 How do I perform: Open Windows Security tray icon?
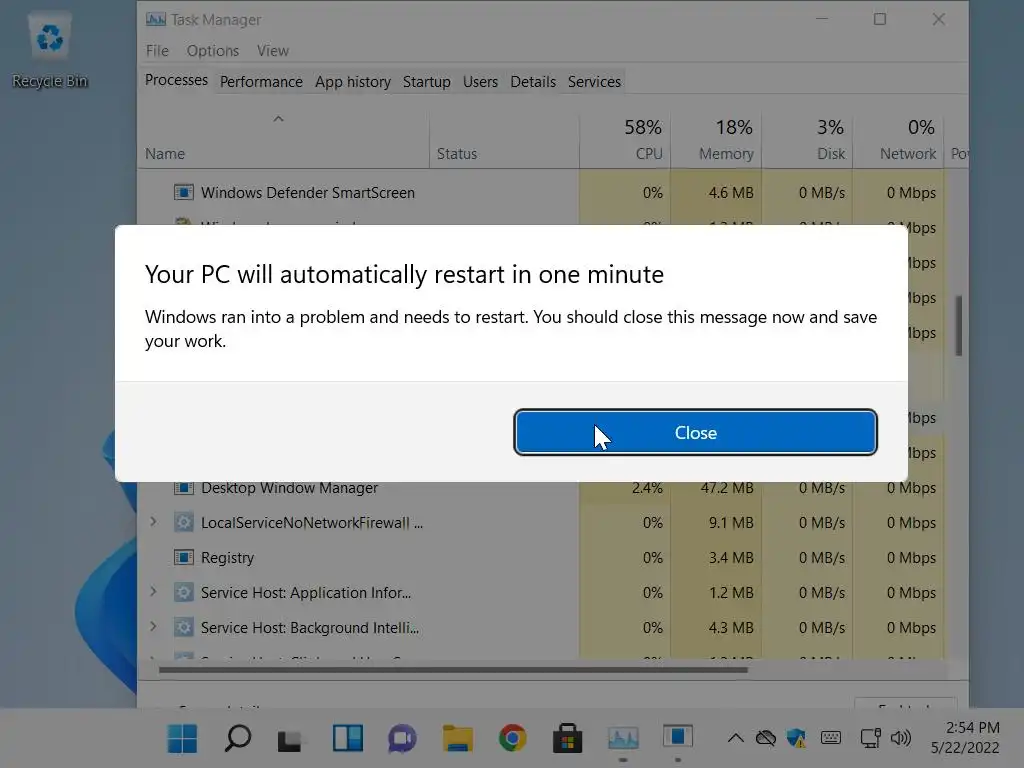point(796,739)
